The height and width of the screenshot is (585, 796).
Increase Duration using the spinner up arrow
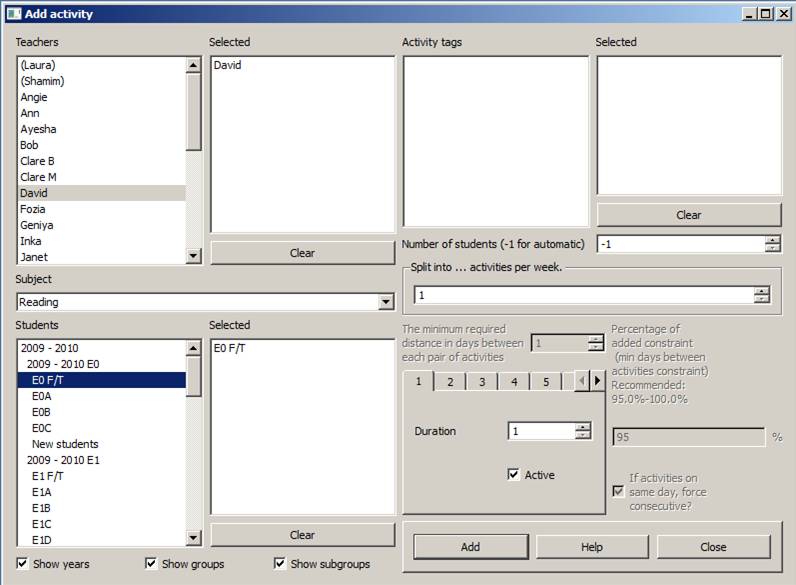pos(584,427)
